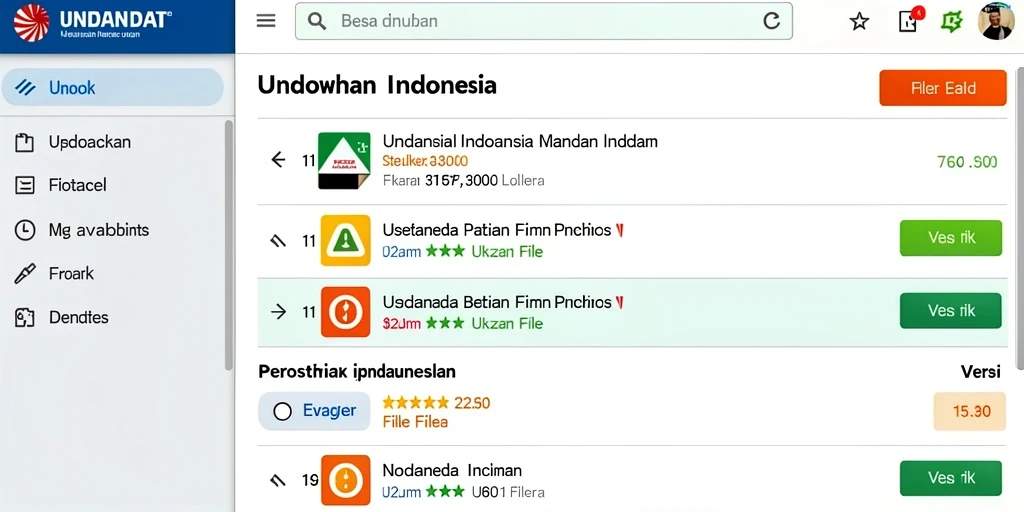Open the Unook sidebar item
The image size is (1024, 512).
pos(112,88)
